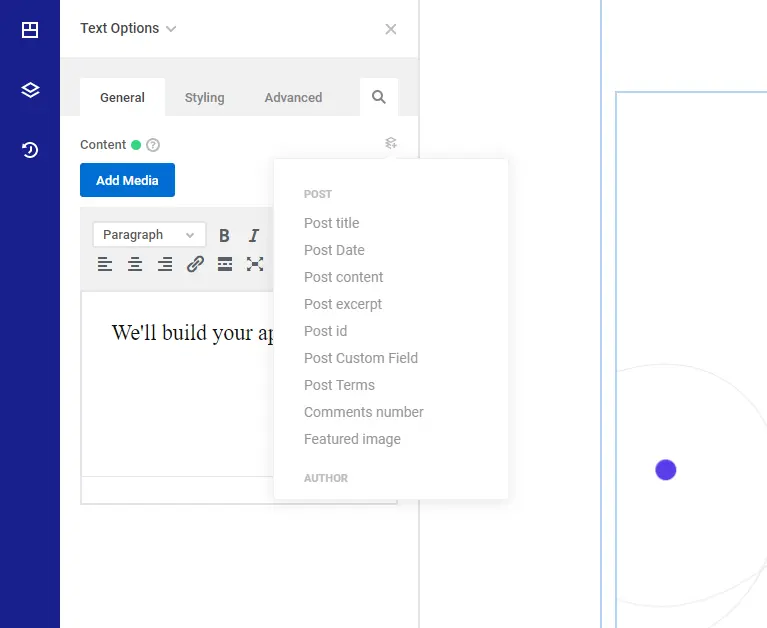Open the history icon in sidebar
This screenshot has width=767, height=628.
click(x=30, y=150)
